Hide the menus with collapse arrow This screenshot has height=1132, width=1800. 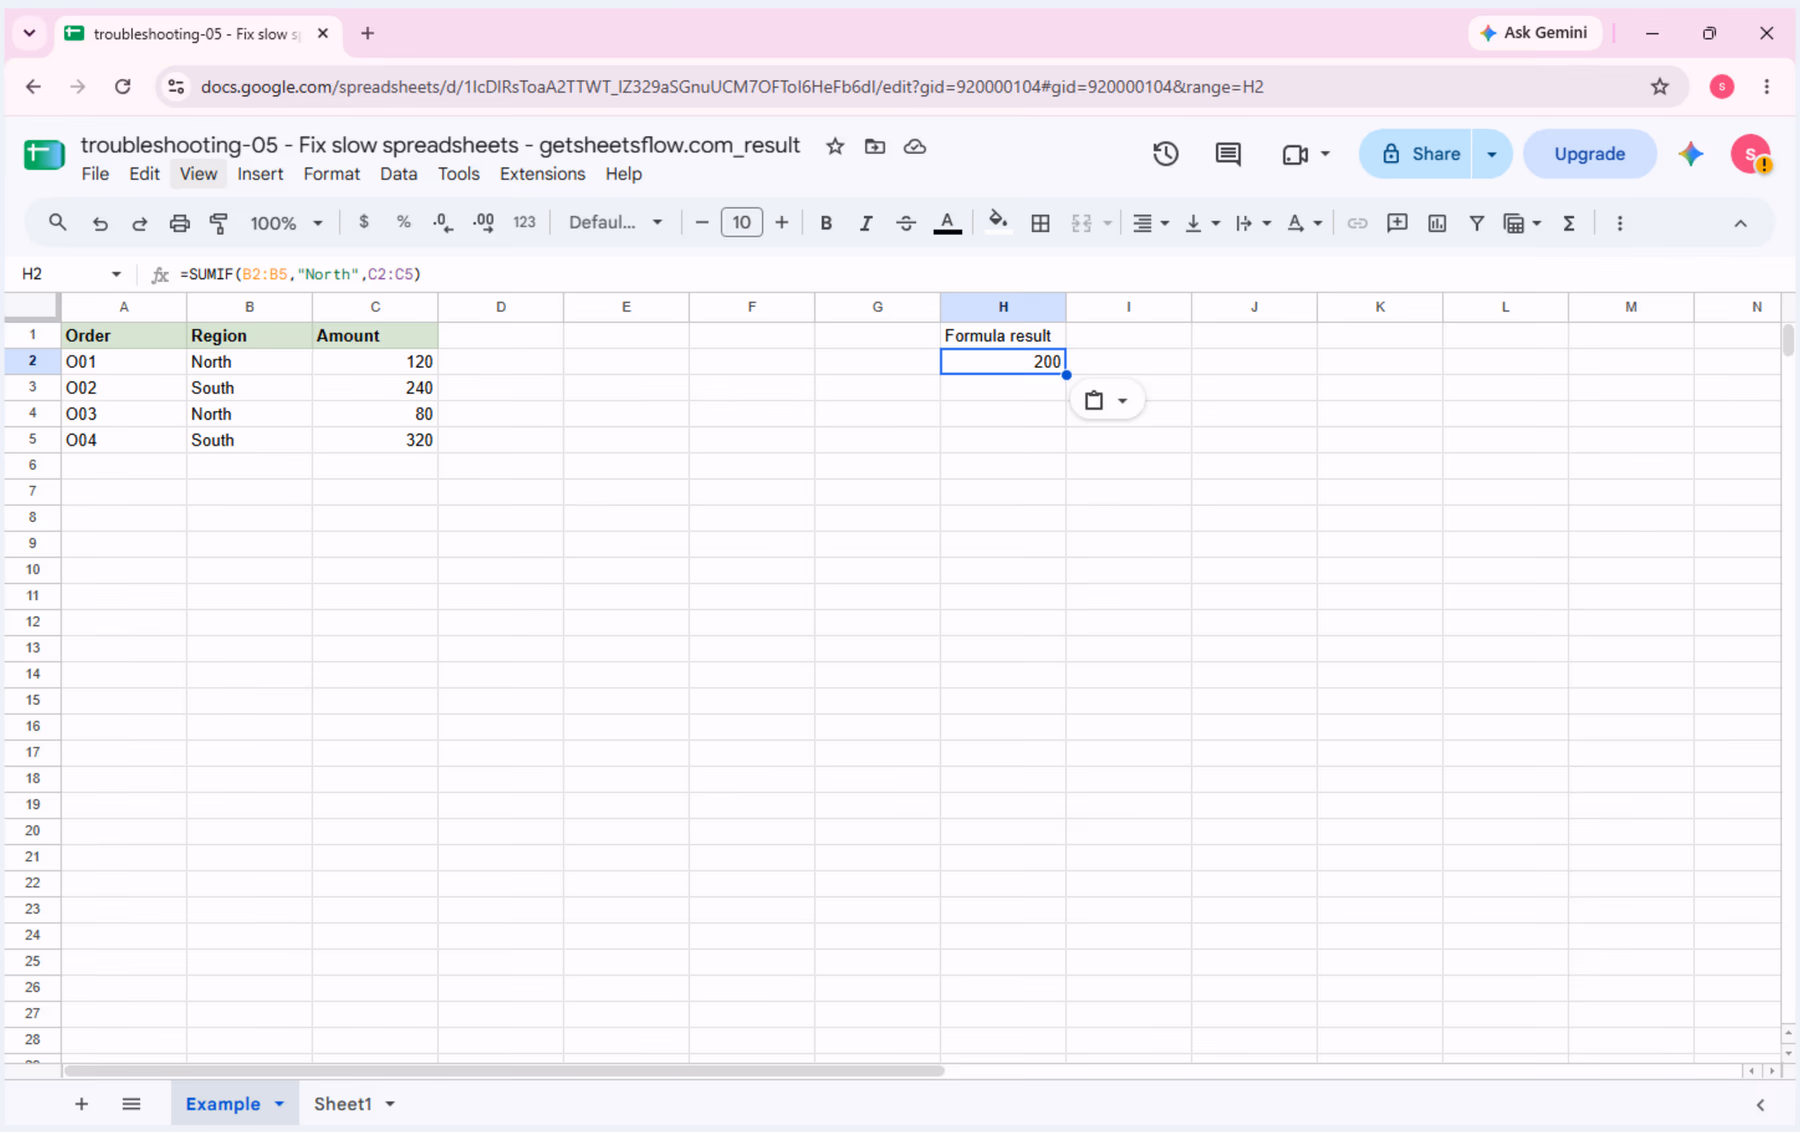coord(1740,223)
